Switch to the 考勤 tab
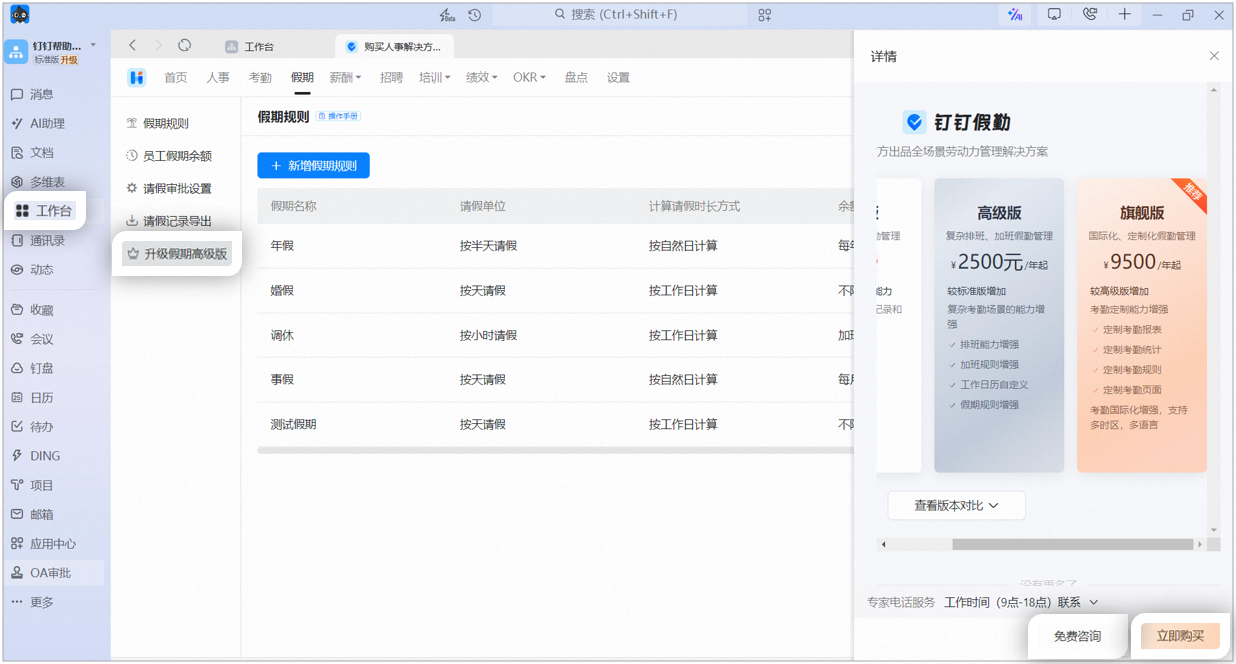This screenshot has width=1236, height=664. [260, 77]
